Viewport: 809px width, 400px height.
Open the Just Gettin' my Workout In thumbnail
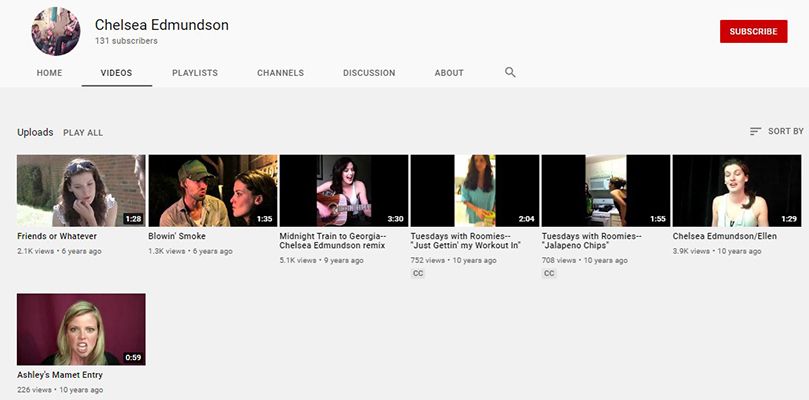(474, 190)
